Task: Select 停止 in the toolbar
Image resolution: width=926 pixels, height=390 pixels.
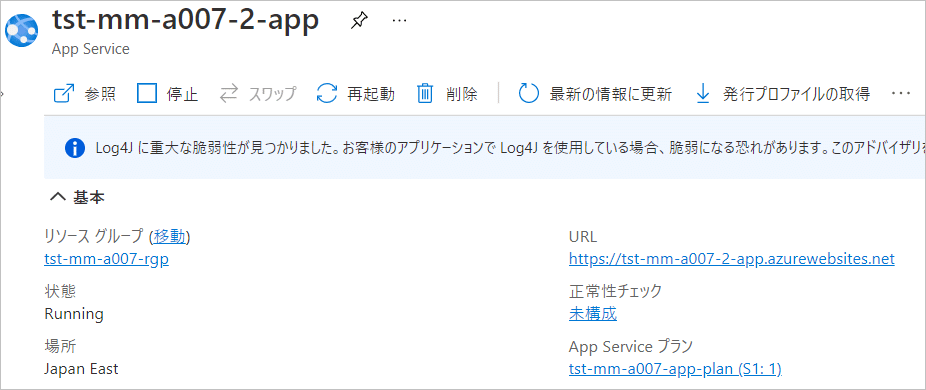Action: (x=182, y=94)
